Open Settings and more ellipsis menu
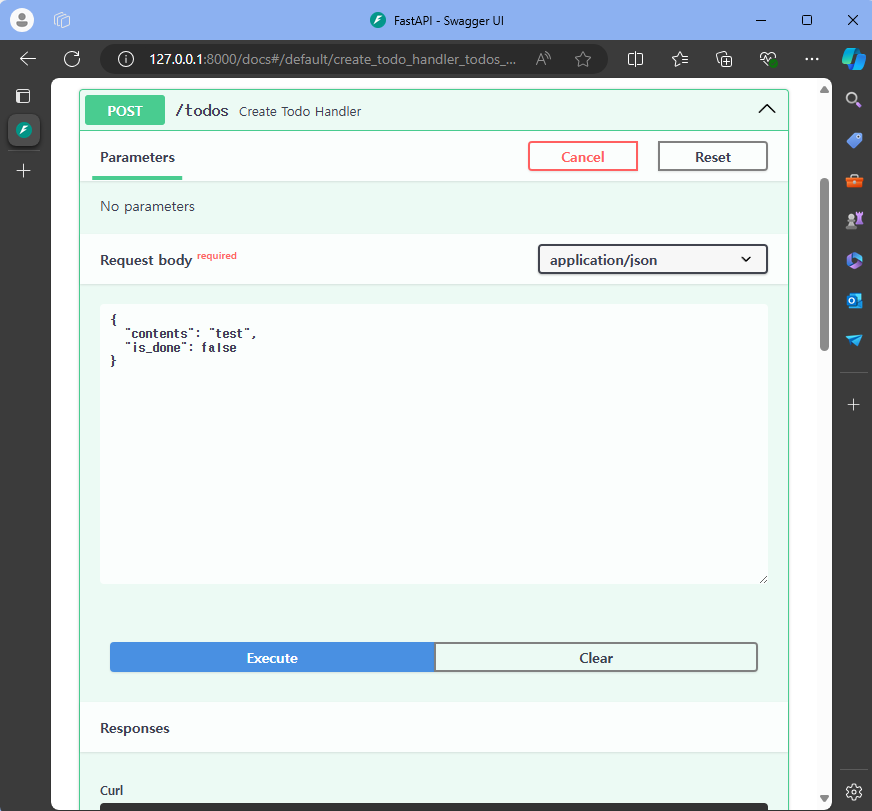 coord(812,59)
